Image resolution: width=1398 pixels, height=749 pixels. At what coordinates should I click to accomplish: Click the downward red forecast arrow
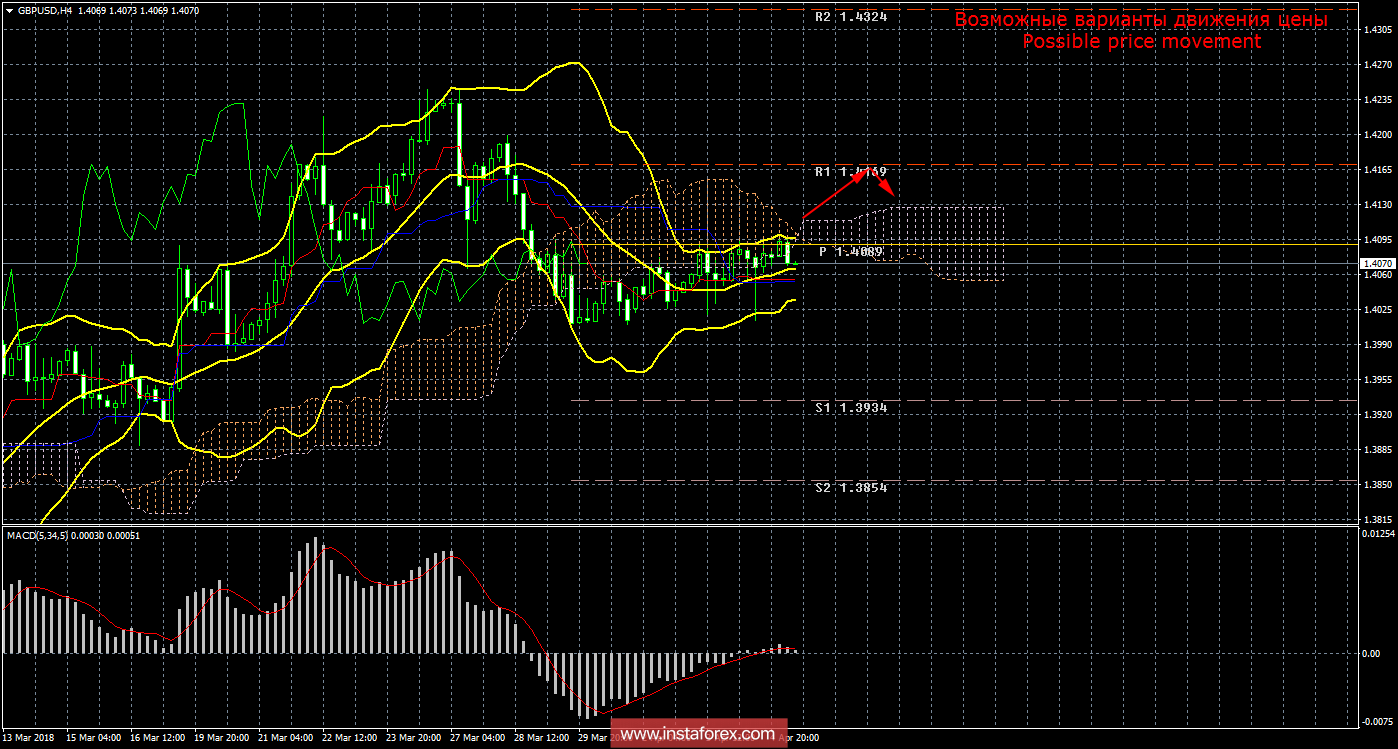(884, 185)
